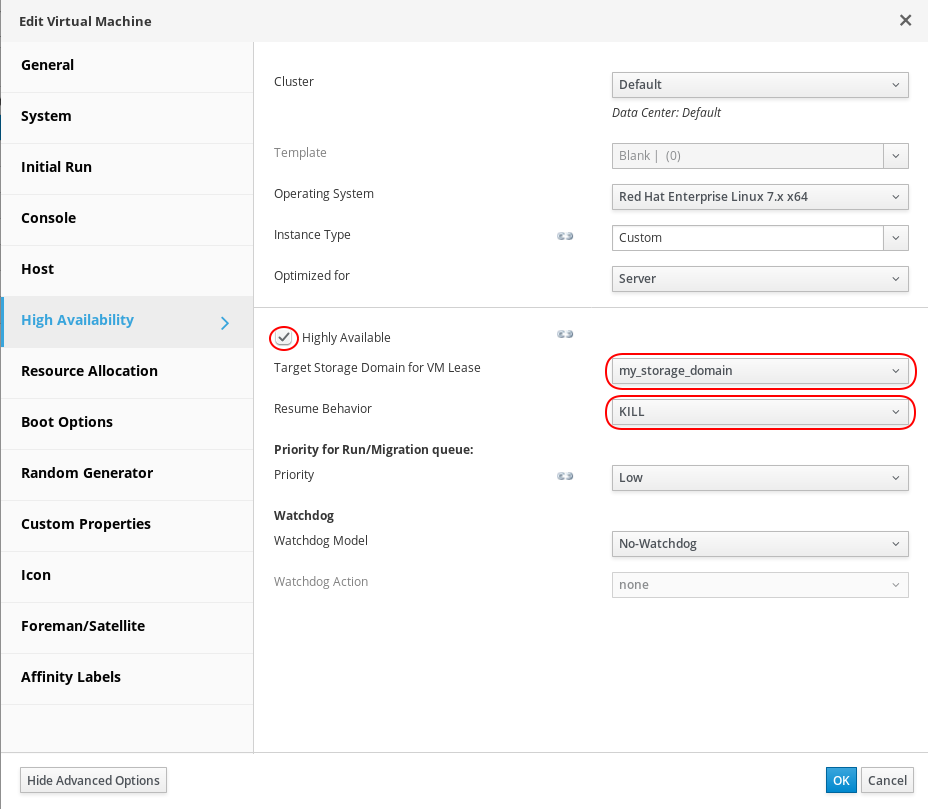Open the Operating System dropdown
This screenshot has width=928, height=809.
coord(759,197)
